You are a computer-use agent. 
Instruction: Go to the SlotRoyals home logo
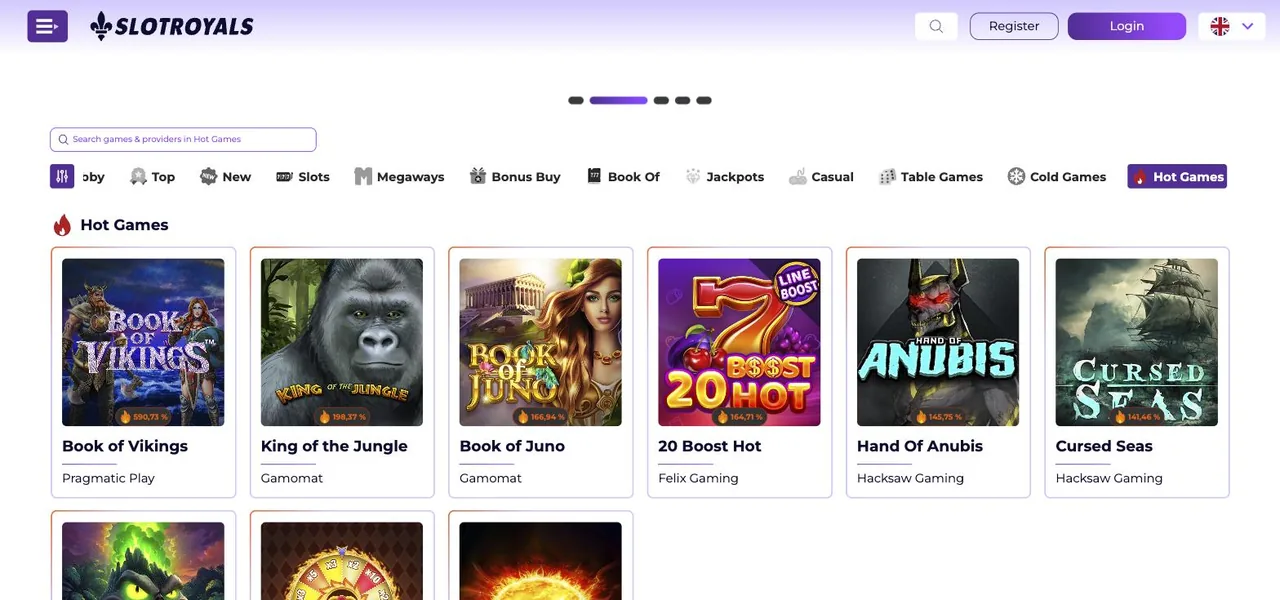[172, 26]
